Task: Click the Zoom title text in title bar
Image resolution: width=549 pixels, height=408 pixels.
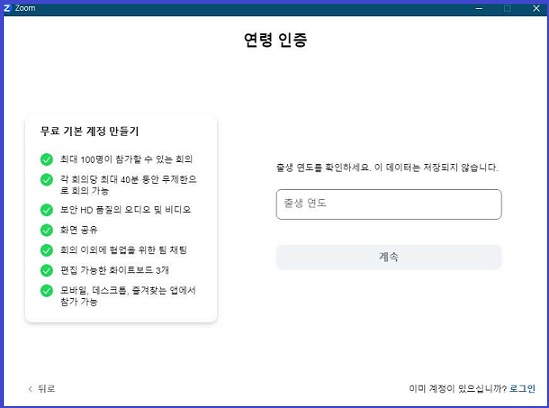Action: 25,8
